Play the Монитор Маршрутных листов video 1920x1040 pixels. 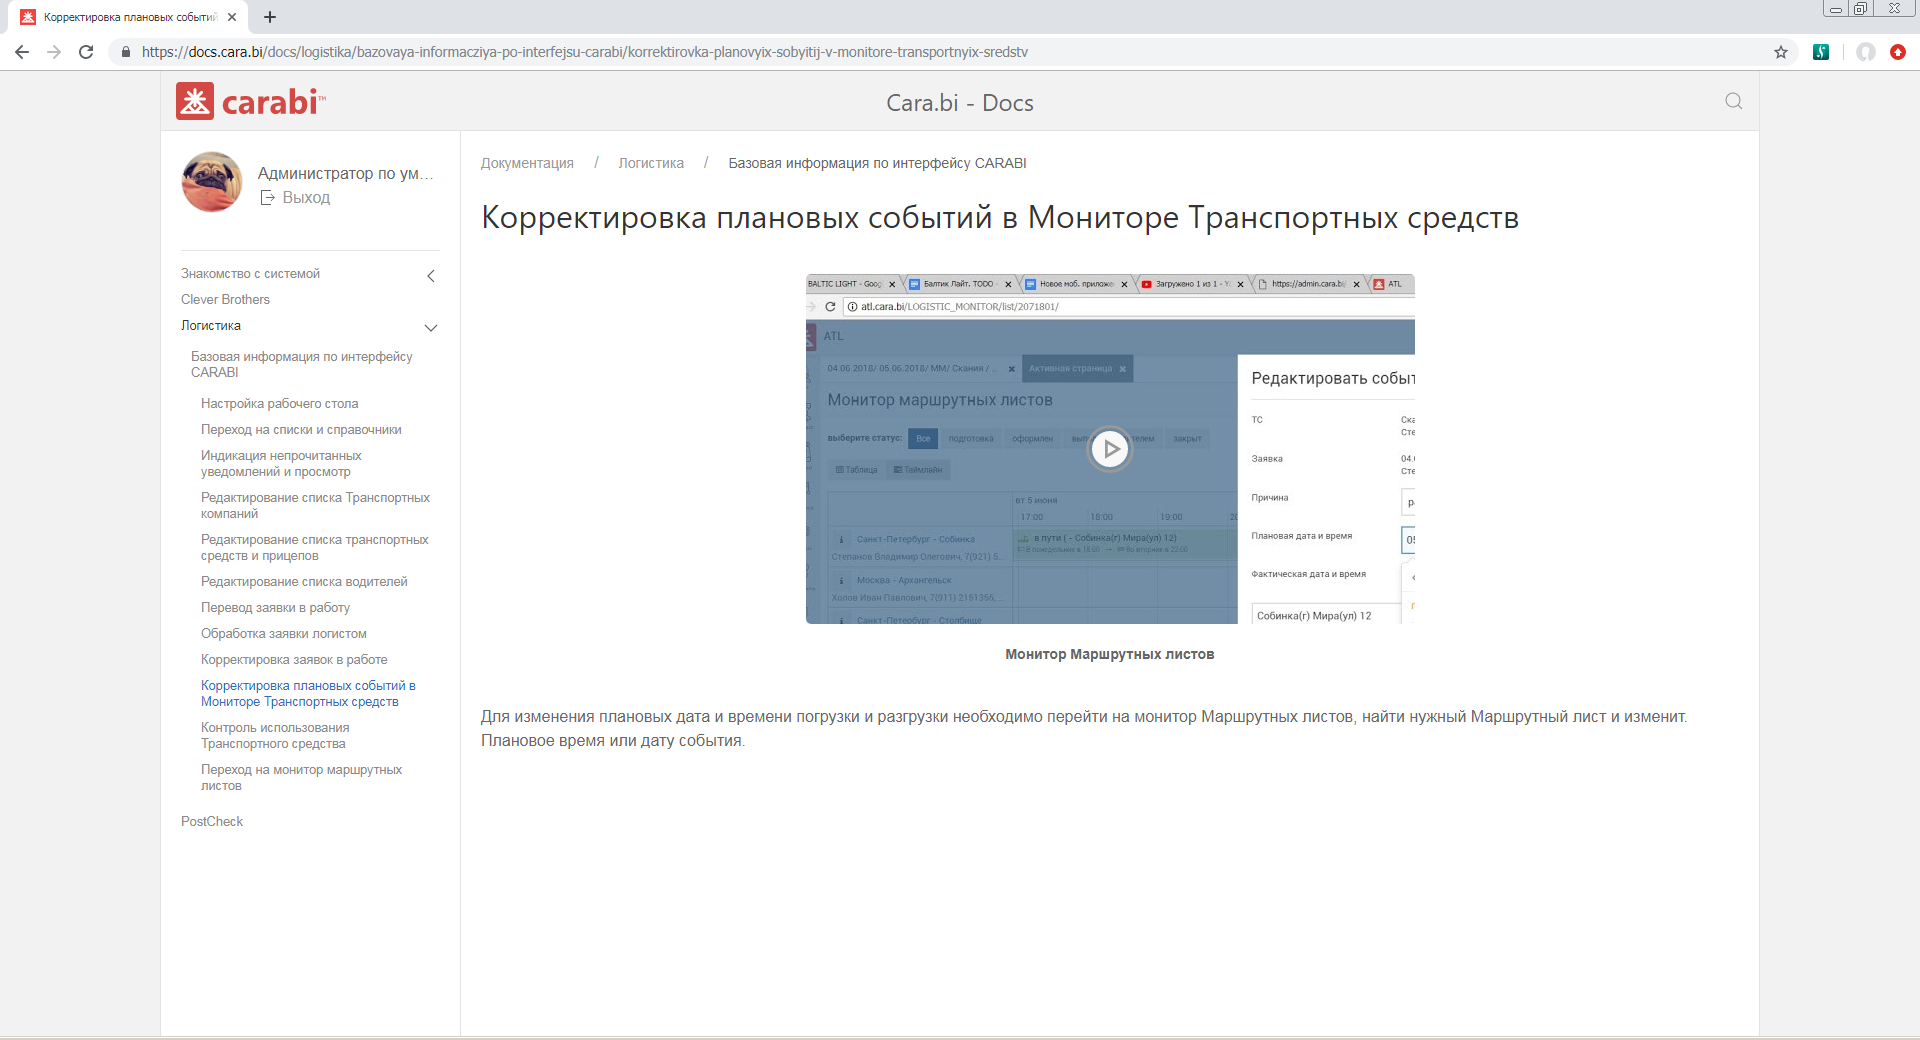[1109, 449]
